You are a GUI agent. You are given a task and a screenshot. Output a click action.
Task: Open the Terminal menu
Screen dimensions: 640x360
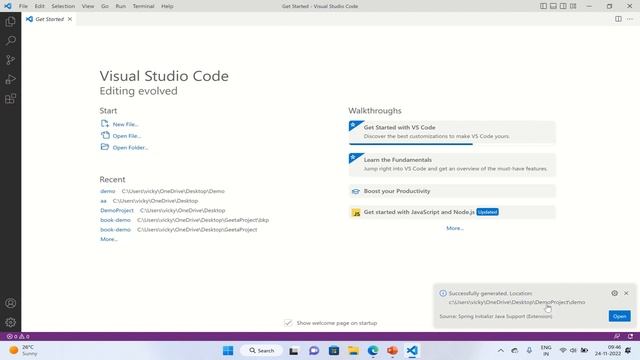(x=143, y=6)
